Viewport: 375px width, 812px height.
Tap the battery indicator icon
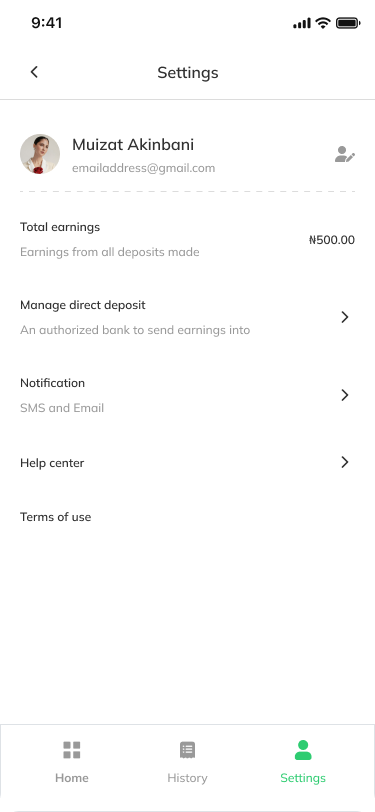pos(348,23)
